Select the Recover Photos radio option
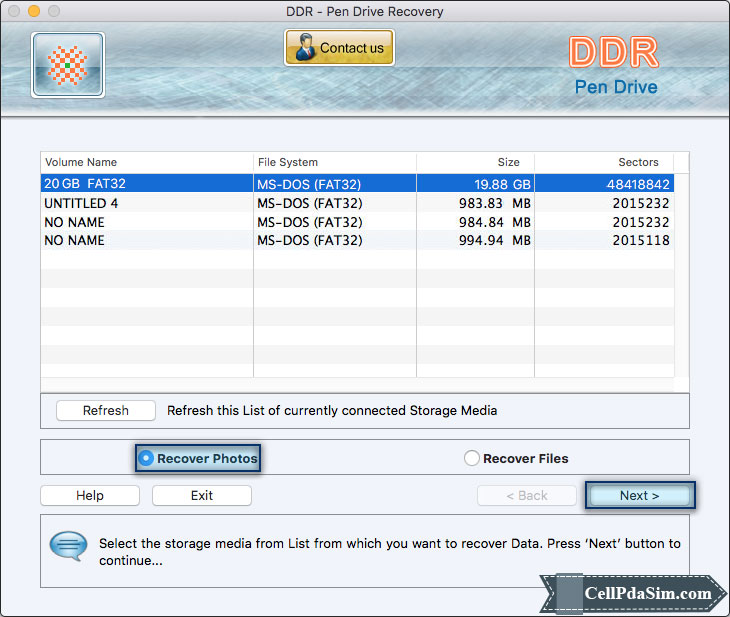Viewport: 730px width, 617px height. click(x=198, y=458)
